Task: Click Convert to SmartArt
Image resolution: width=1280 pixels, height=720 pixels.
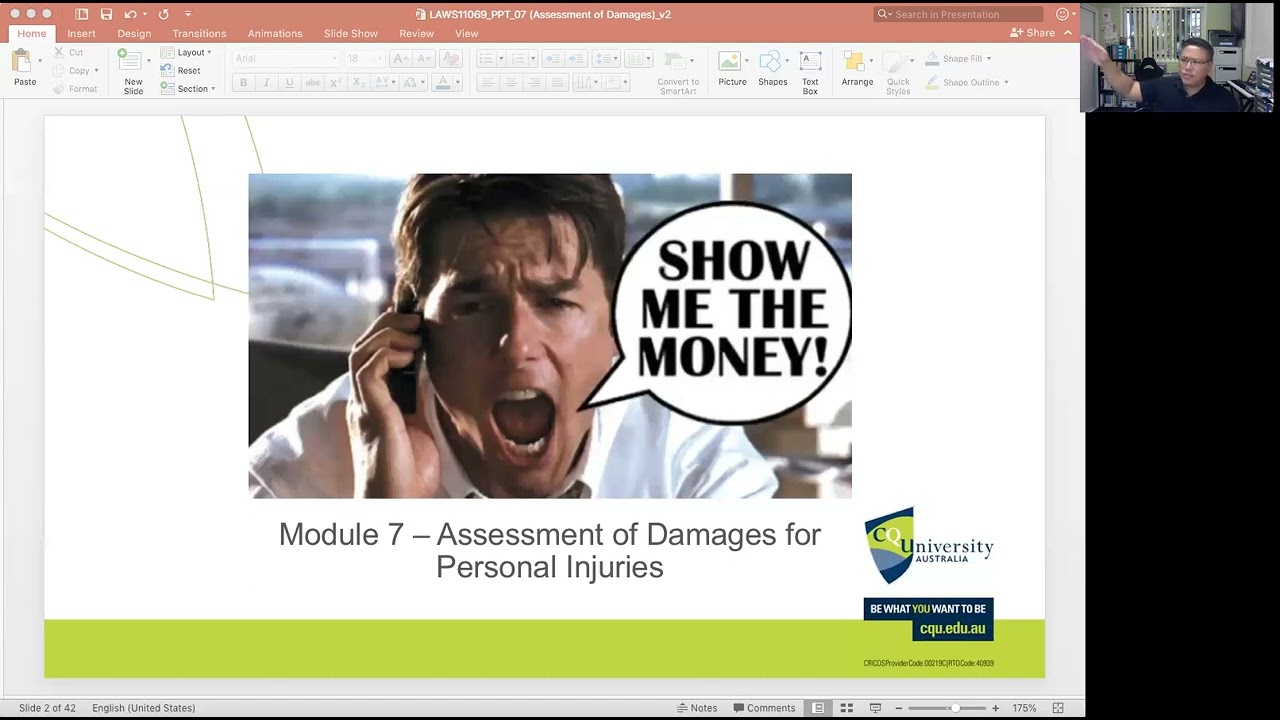Action: coord(678,72)
